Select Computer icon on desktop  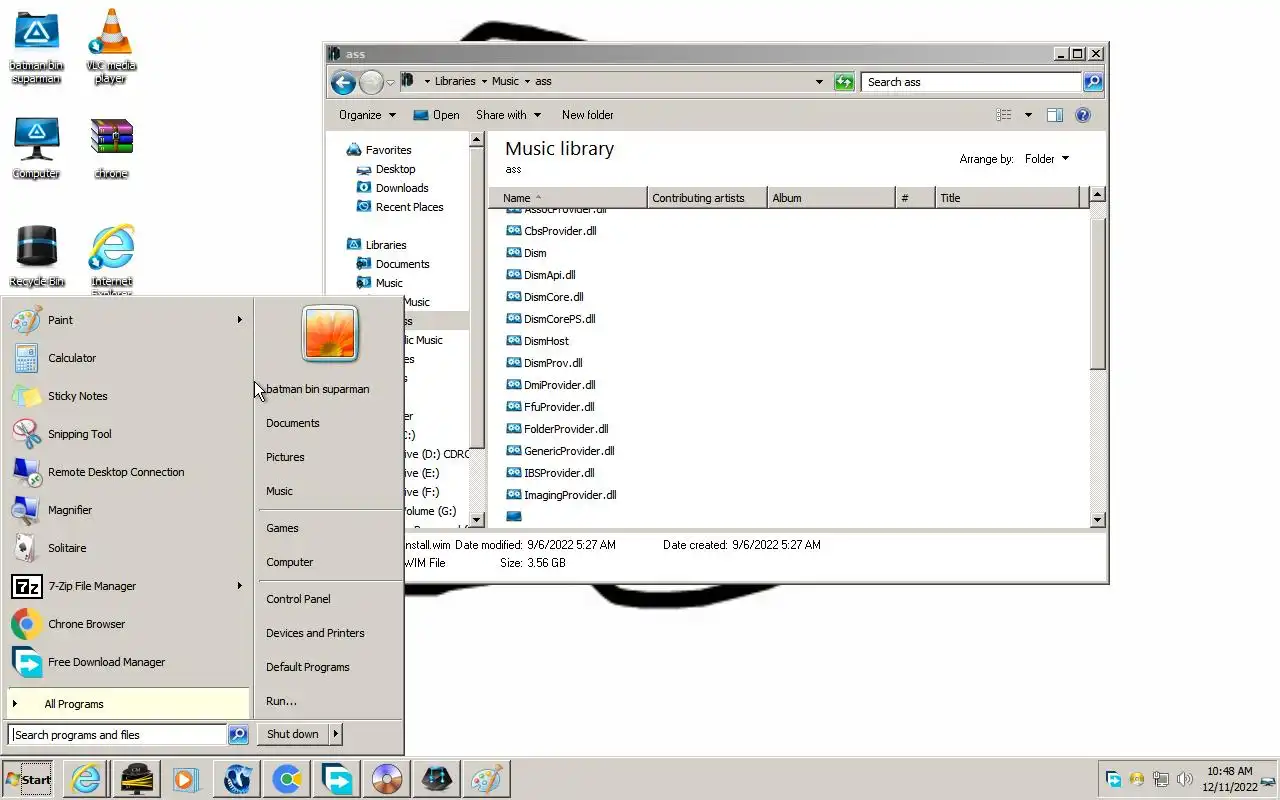pos(36,148)
